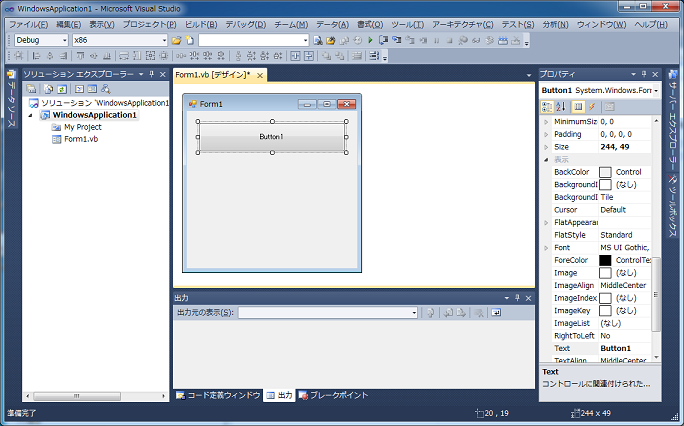Expand the Font property
The image size is (684, 426).
546,248
